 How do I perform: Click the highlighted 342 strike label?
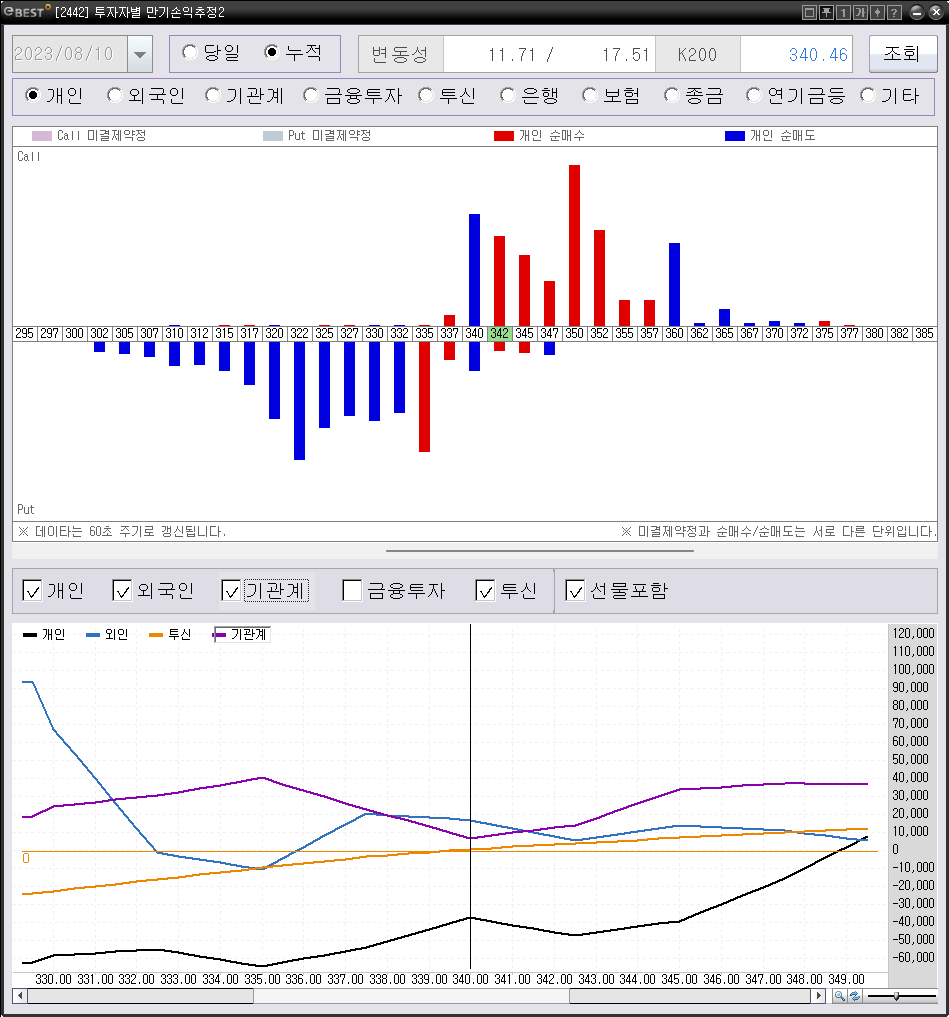[499, 333]
